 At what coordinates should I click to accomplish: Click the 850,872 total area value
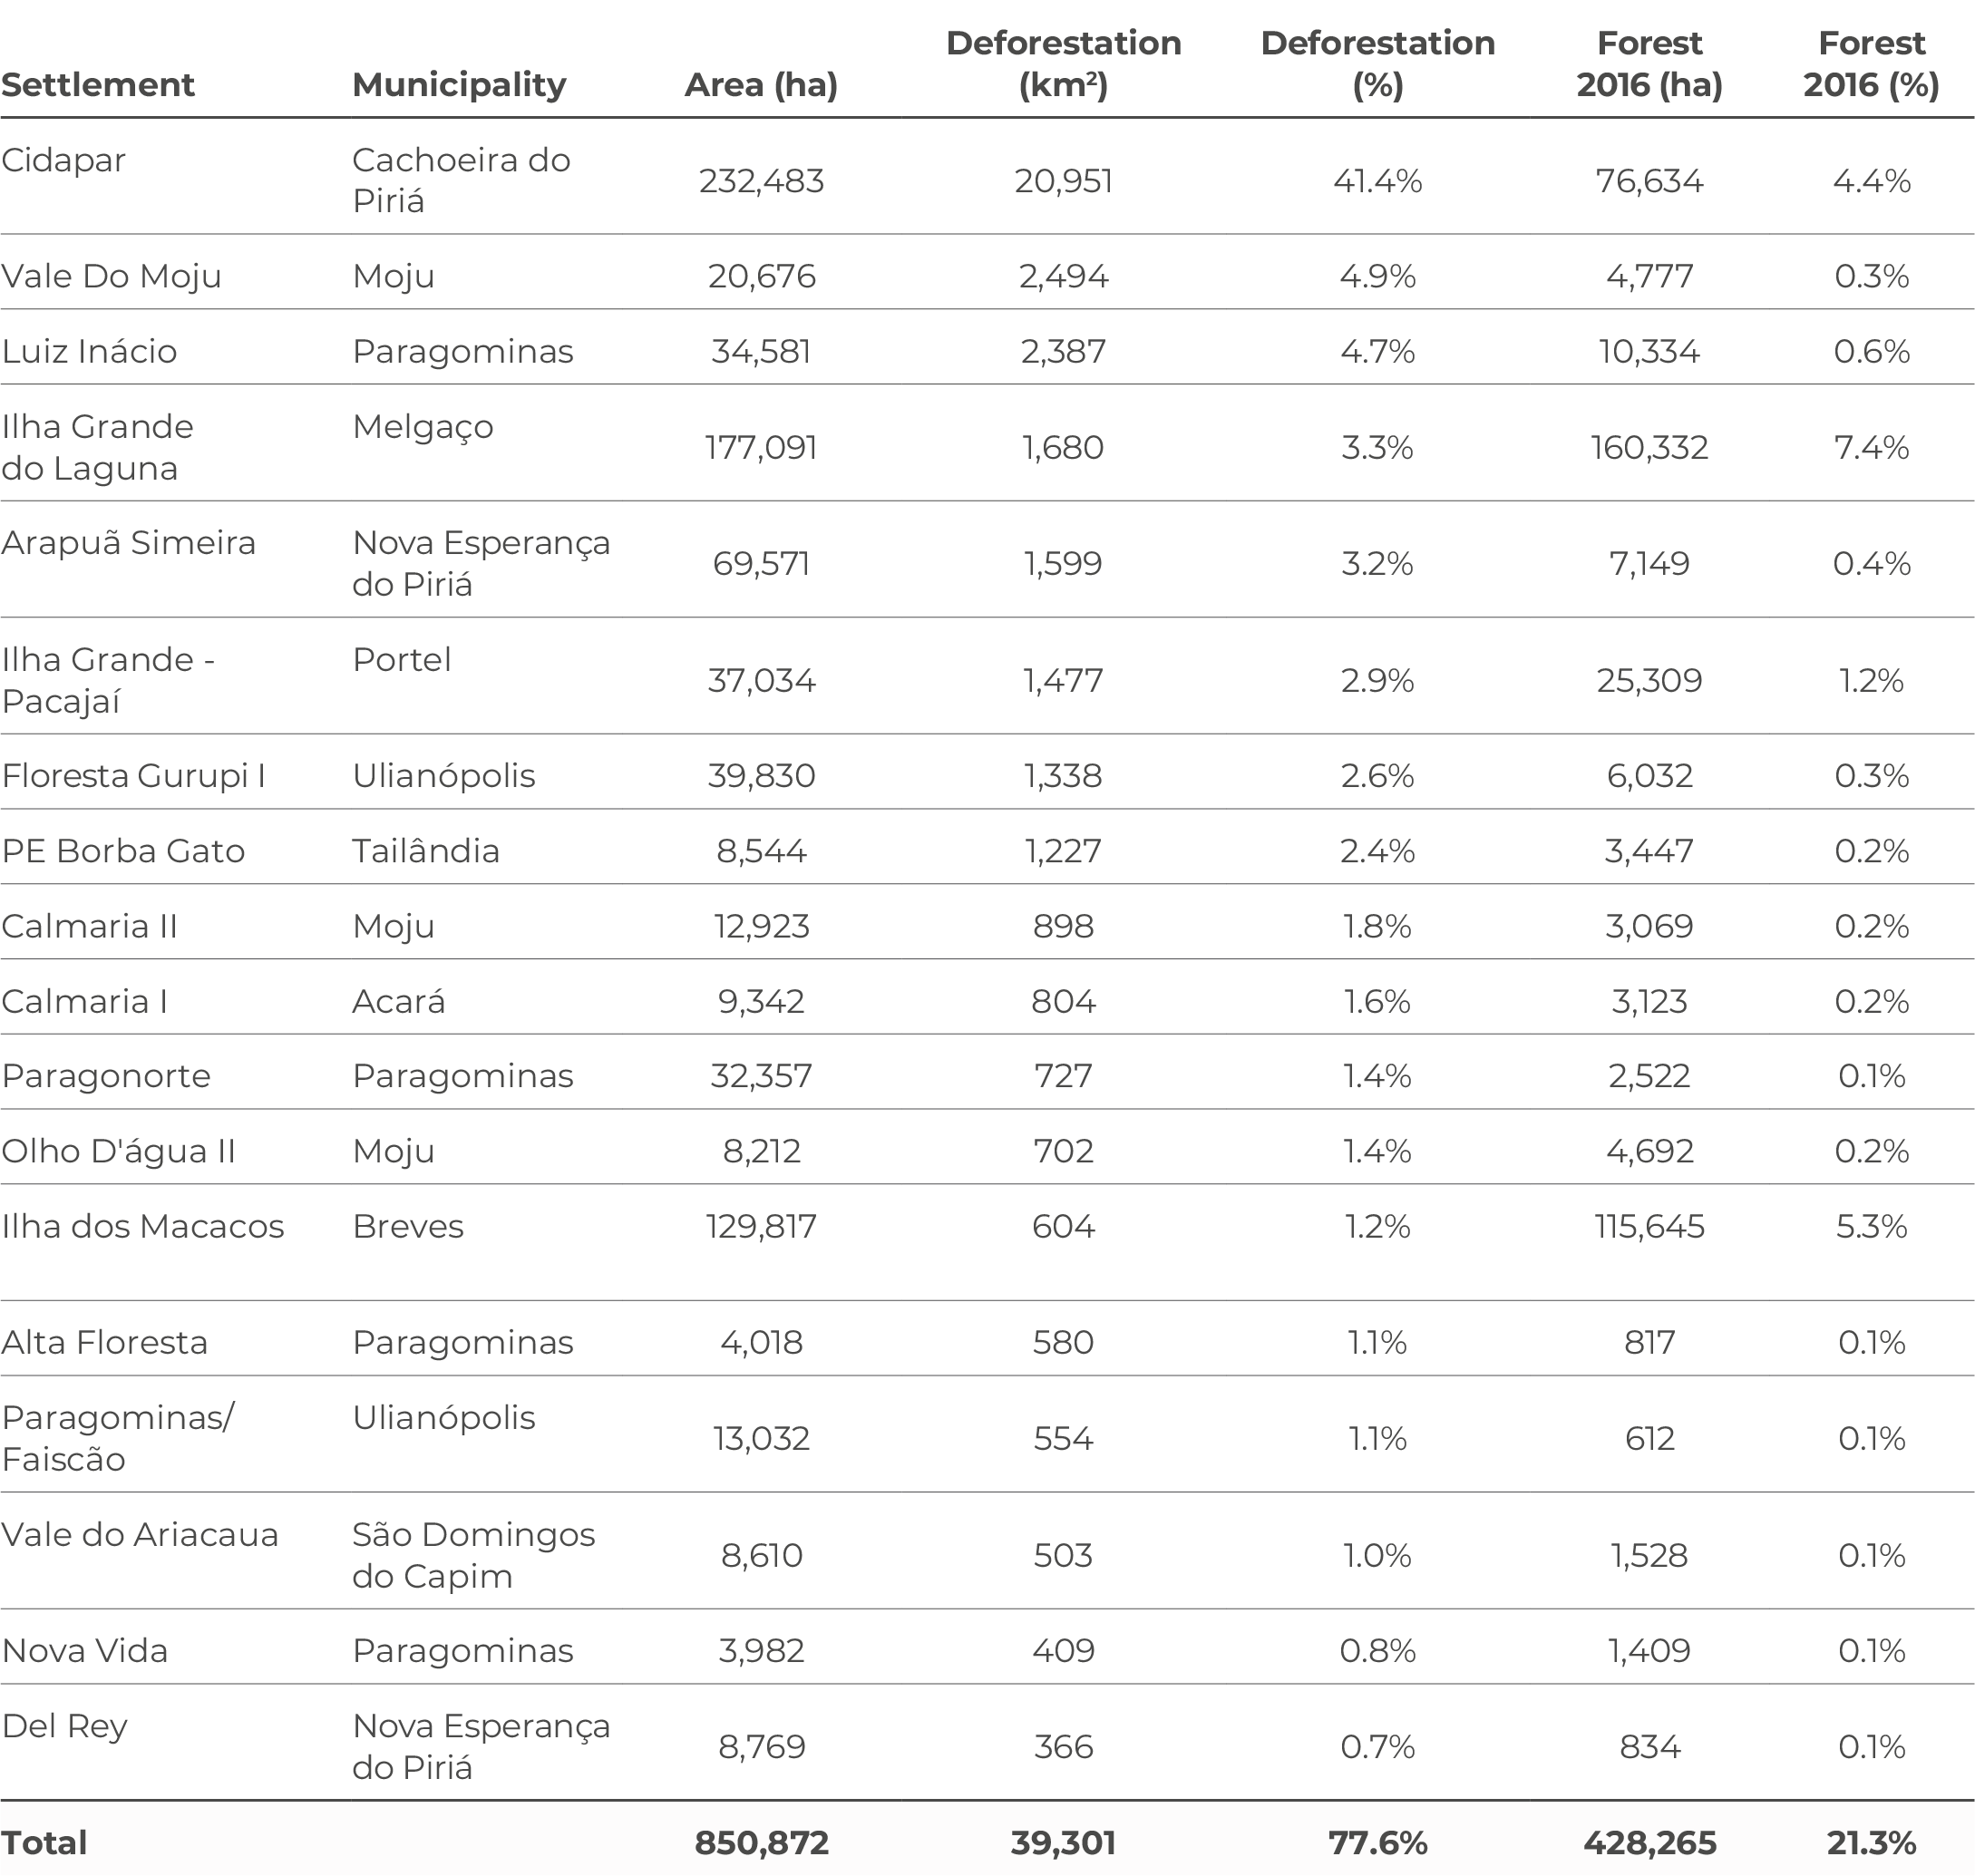762,1842
